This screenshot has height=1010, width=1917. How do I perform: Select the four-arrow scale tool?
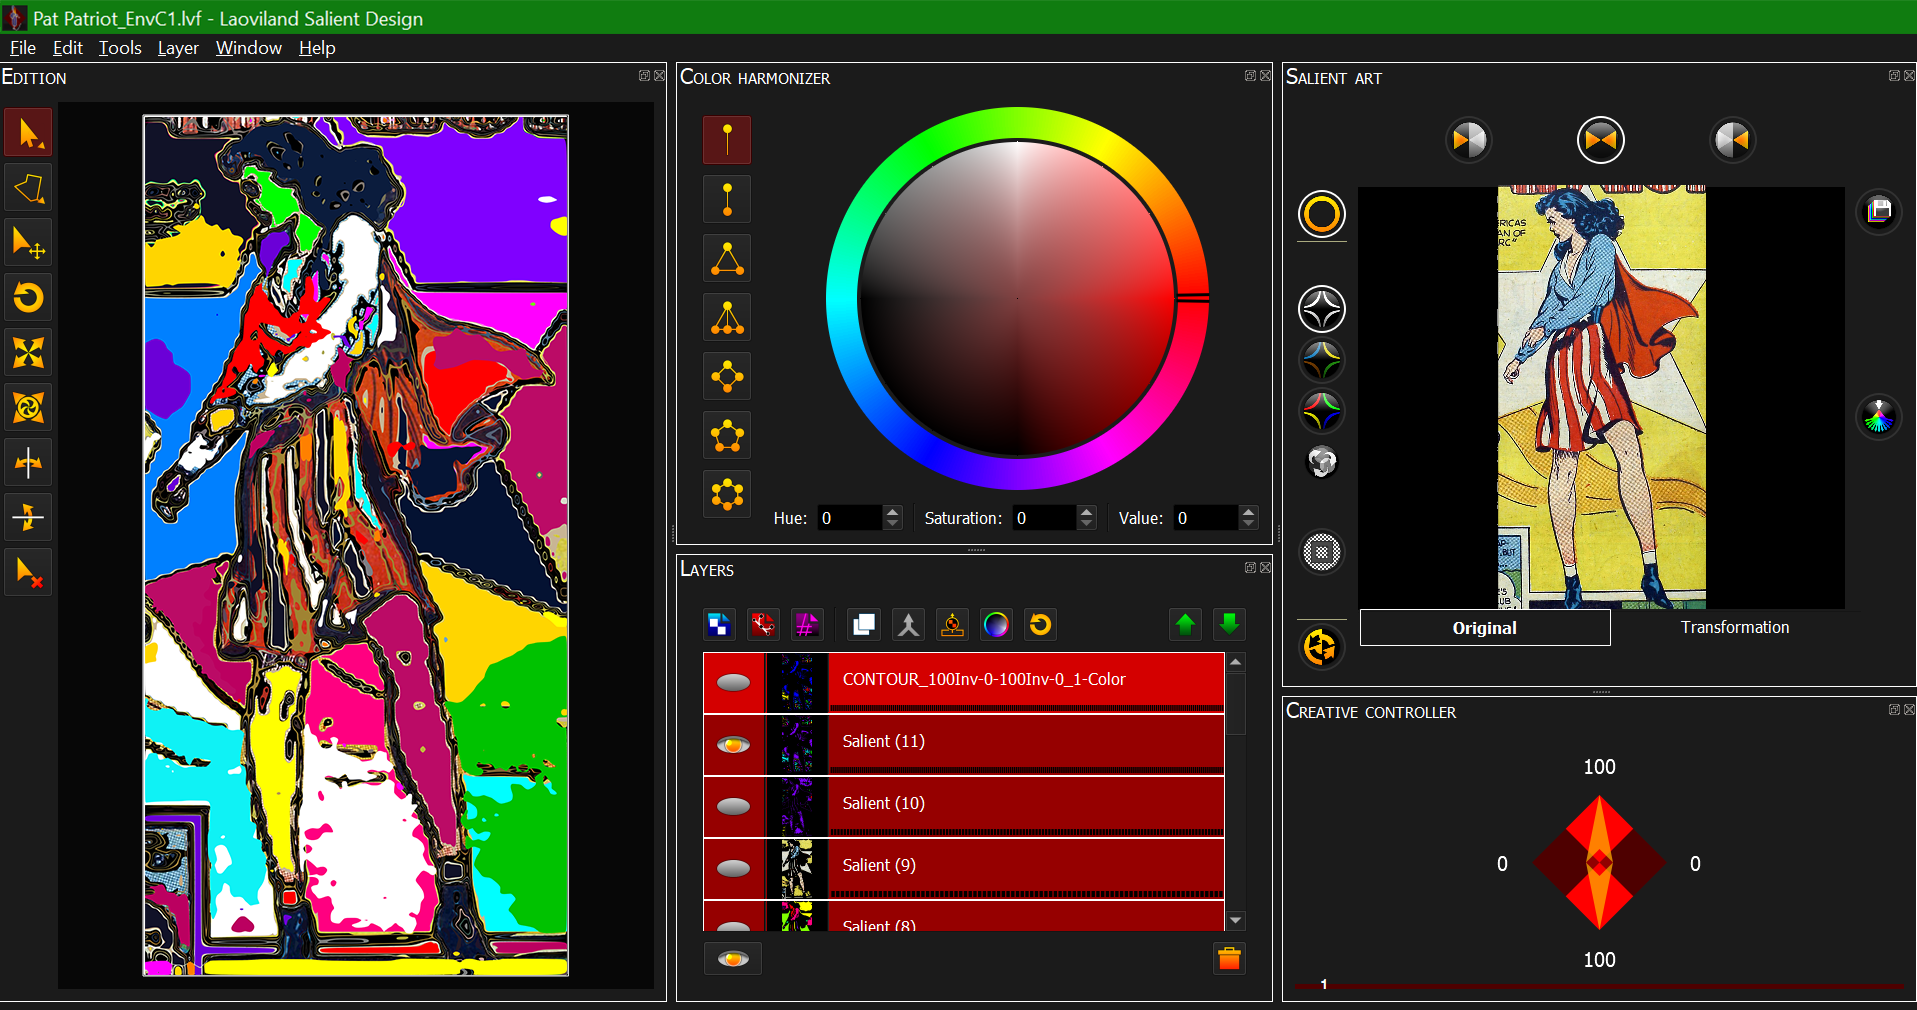28,352
